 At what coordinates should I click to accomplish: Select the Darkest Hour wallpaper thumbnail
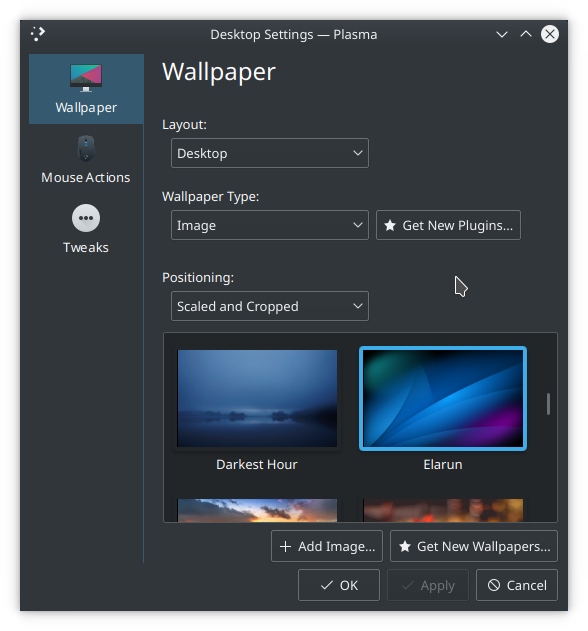click(257, 398)
